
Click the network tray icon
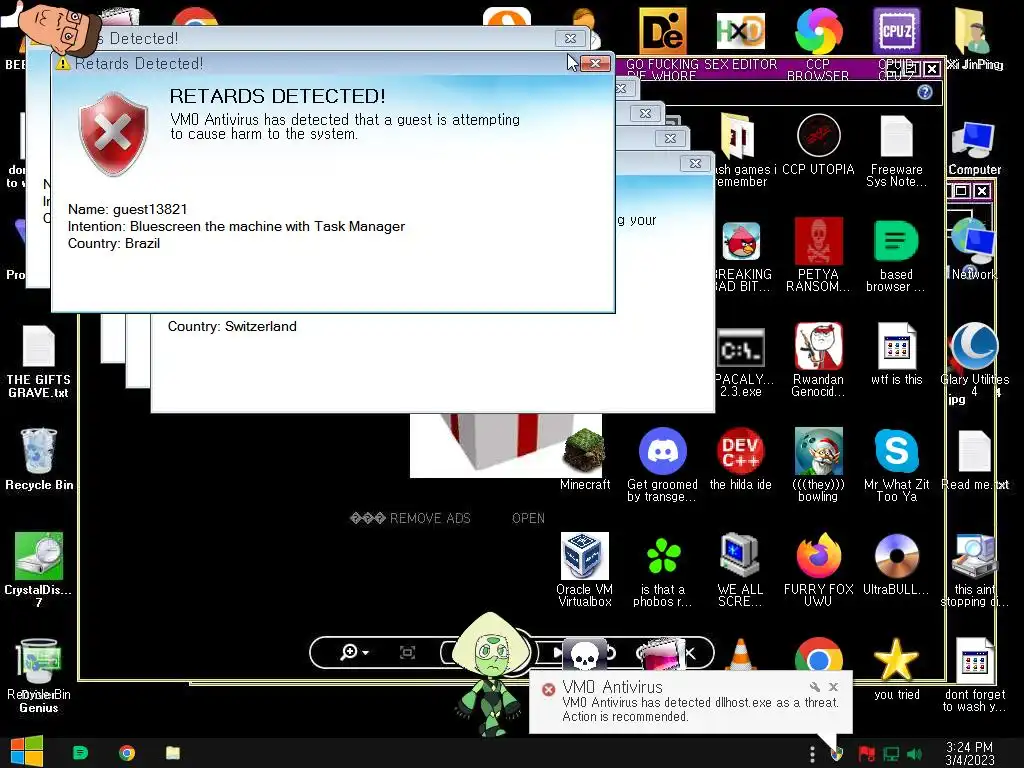[891, 754]
